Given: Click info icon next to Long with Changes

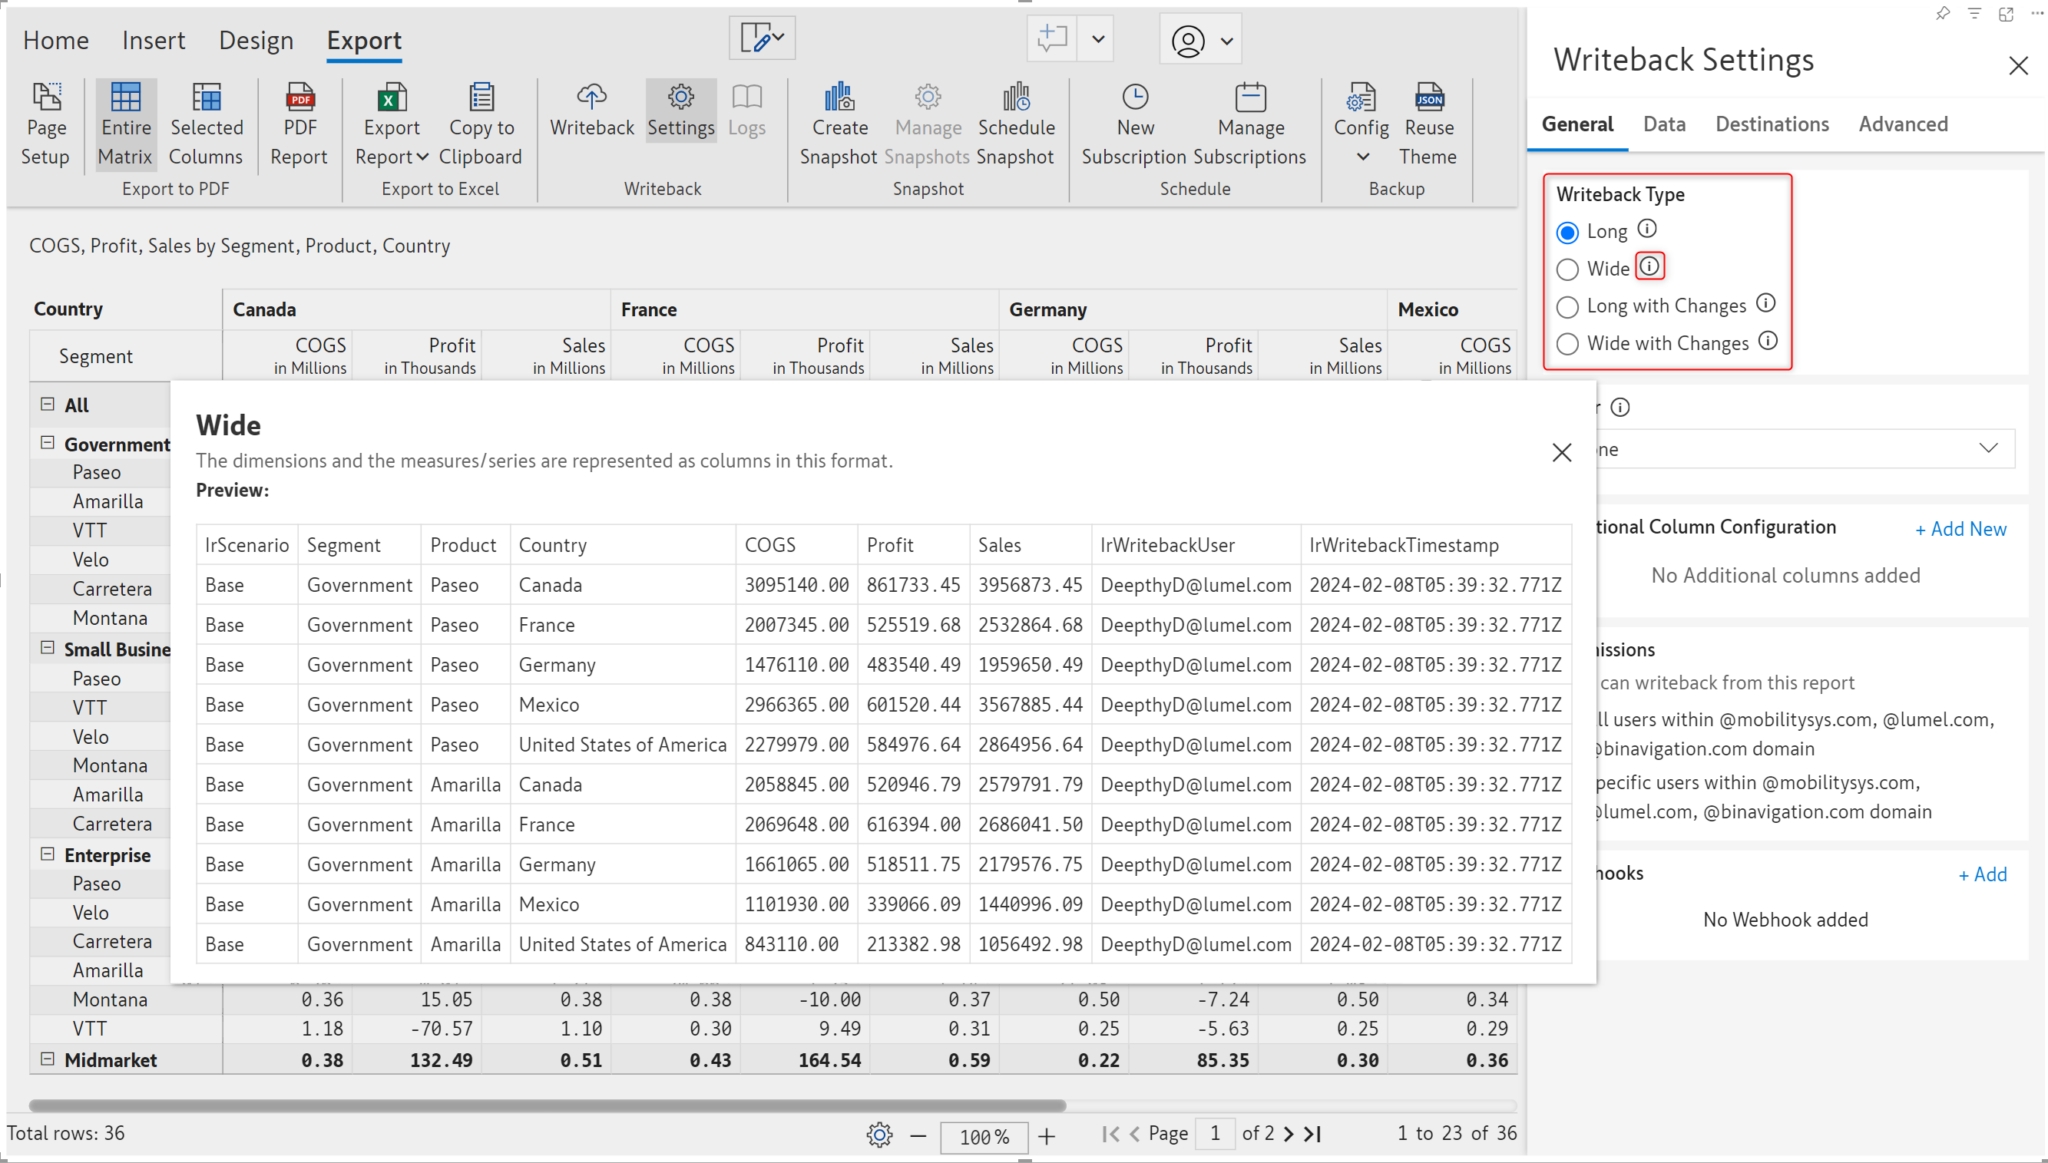Looking at the screenshot, I should tap(1766, 303).
